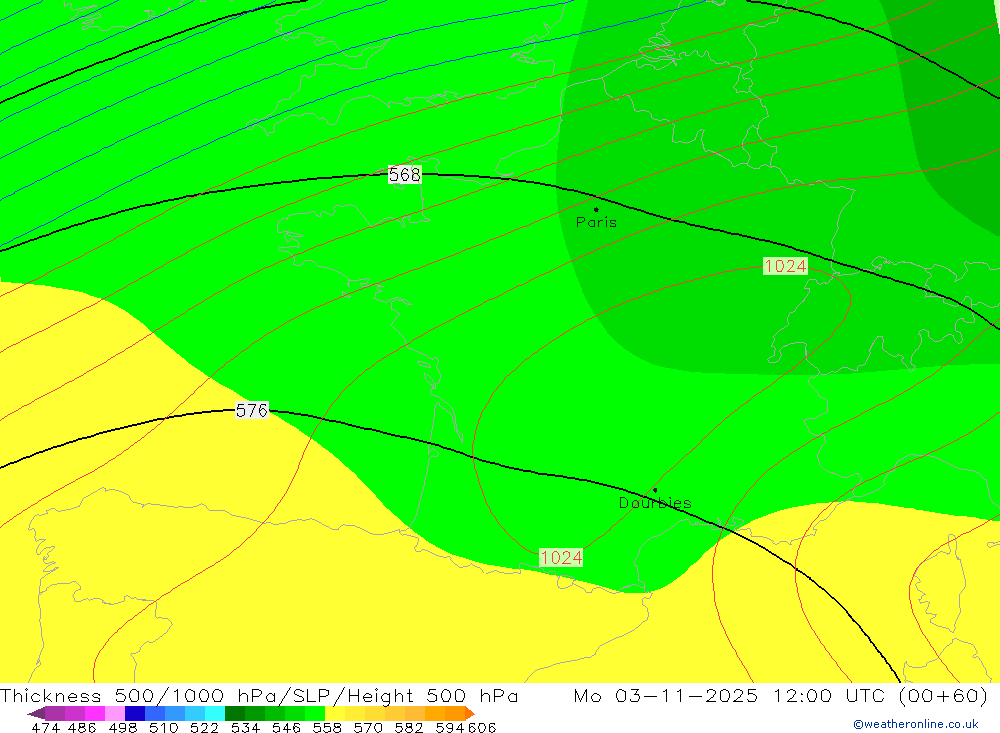Select the Paris city label
Screen dimensions: 1000x733
596,222
